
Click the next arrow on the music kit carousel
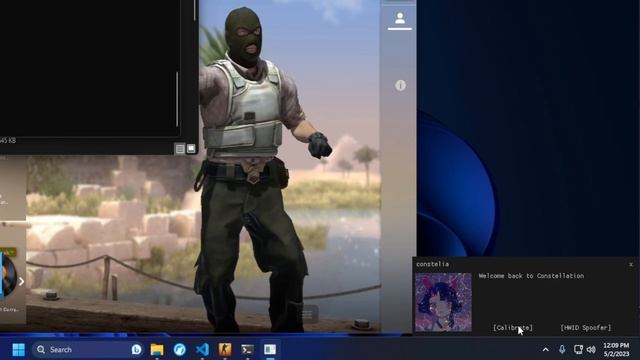[21, 281]
